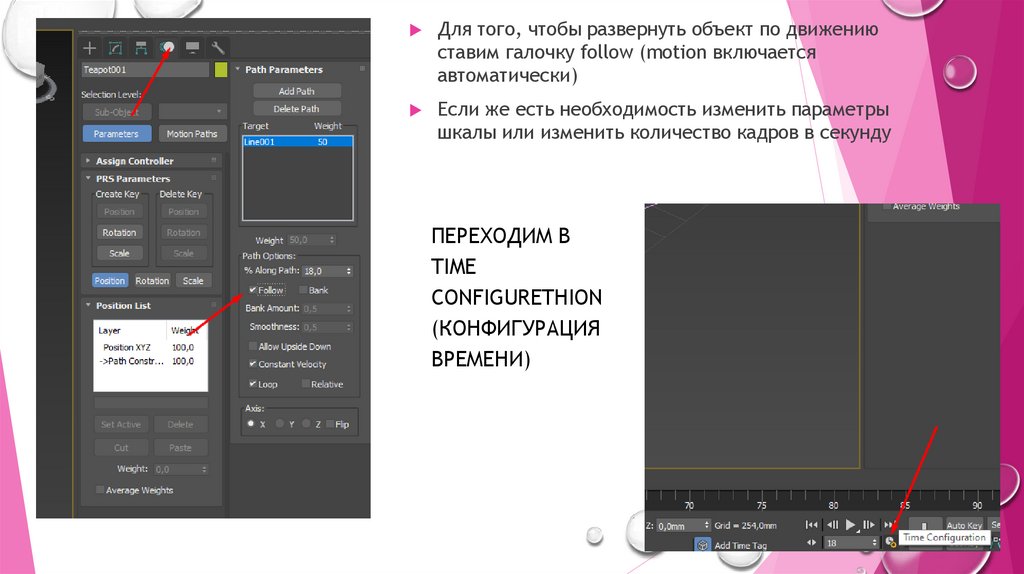Open the Selection Level dropdown
This screenshot has width=1024, height=574.
coord(193,112)
